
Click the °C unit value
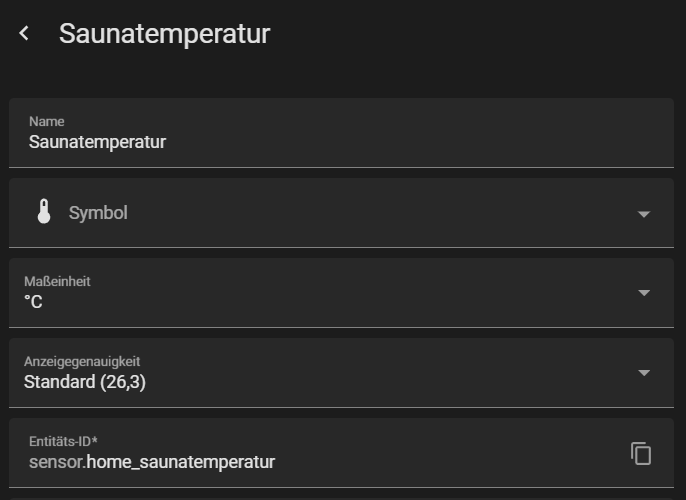(33, 302)
